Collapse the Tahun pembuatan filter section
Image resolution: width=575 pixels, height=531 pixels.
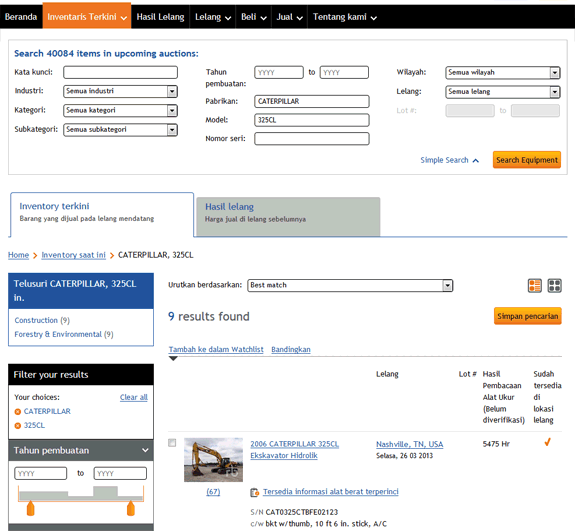pyautogui.click(x=145, y=450)
